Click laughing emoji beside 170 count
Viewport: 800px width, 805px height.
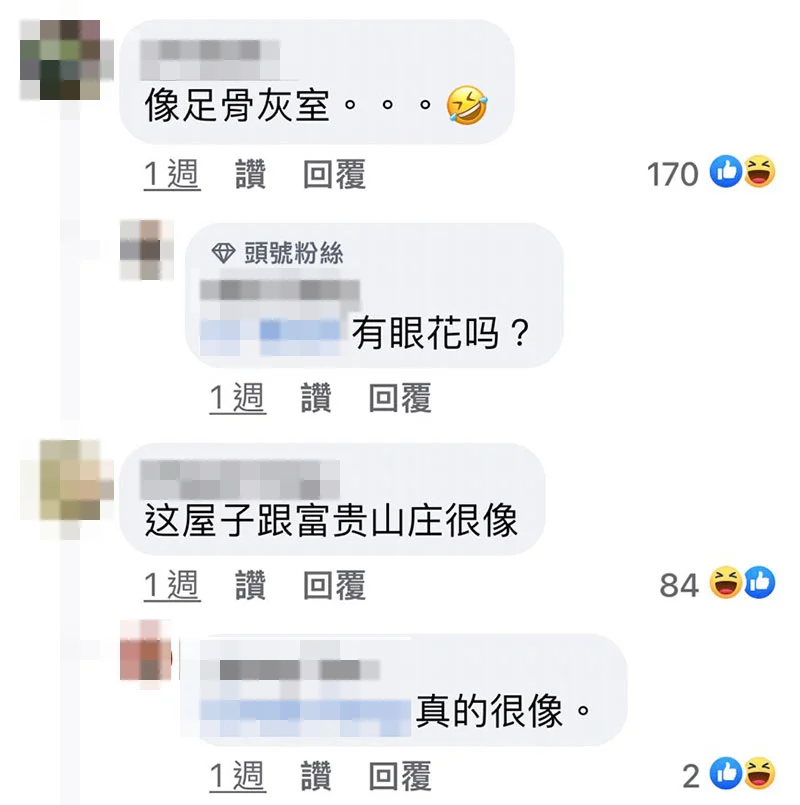click(759, 171)
